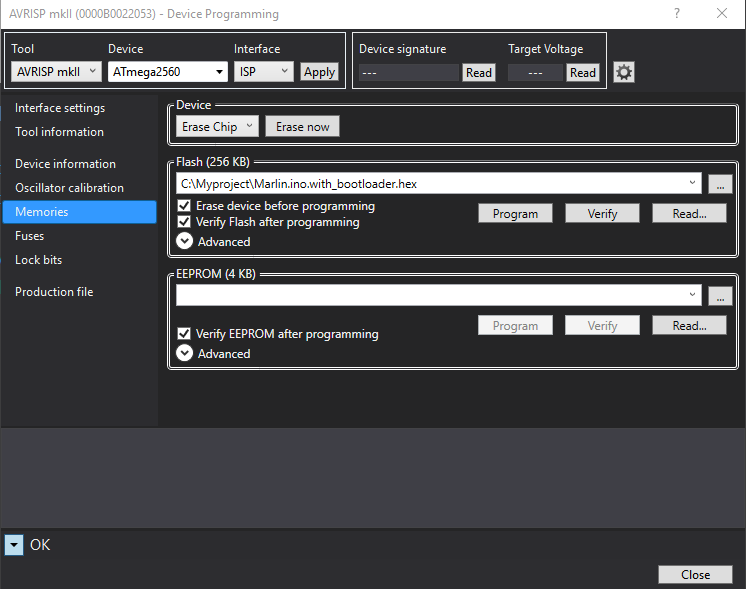Viewport: 746px width, 589px height.
Task: Select Tool information page
Action: [x=59, y=132]
